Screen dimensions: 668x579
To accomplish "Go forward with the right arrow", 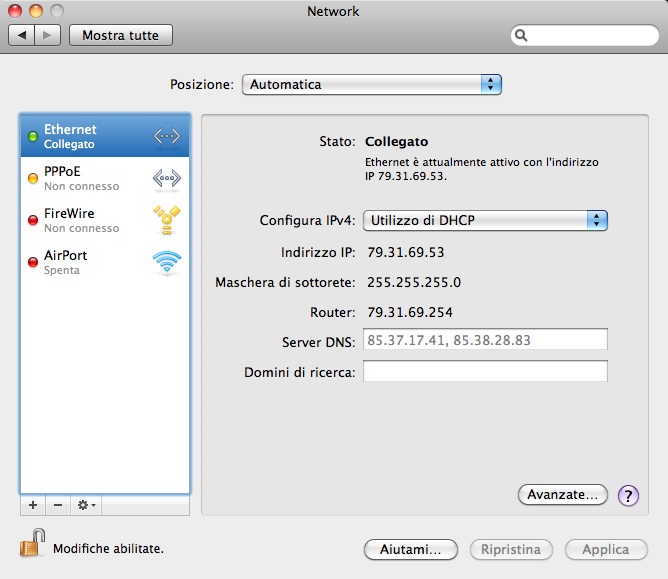I will [x=47, y=35].
